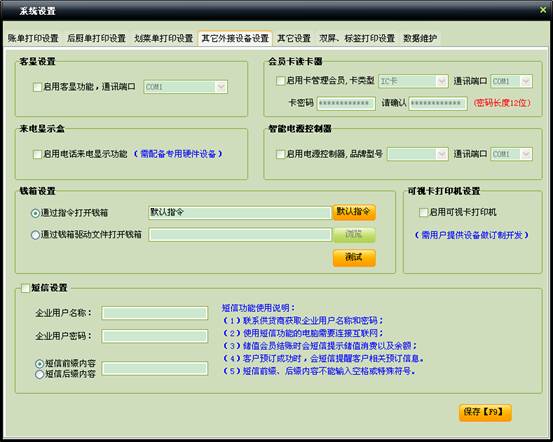Click the orange 默认指令 button
This screenshot has height=442, width=553.
[x=354, y=212]
